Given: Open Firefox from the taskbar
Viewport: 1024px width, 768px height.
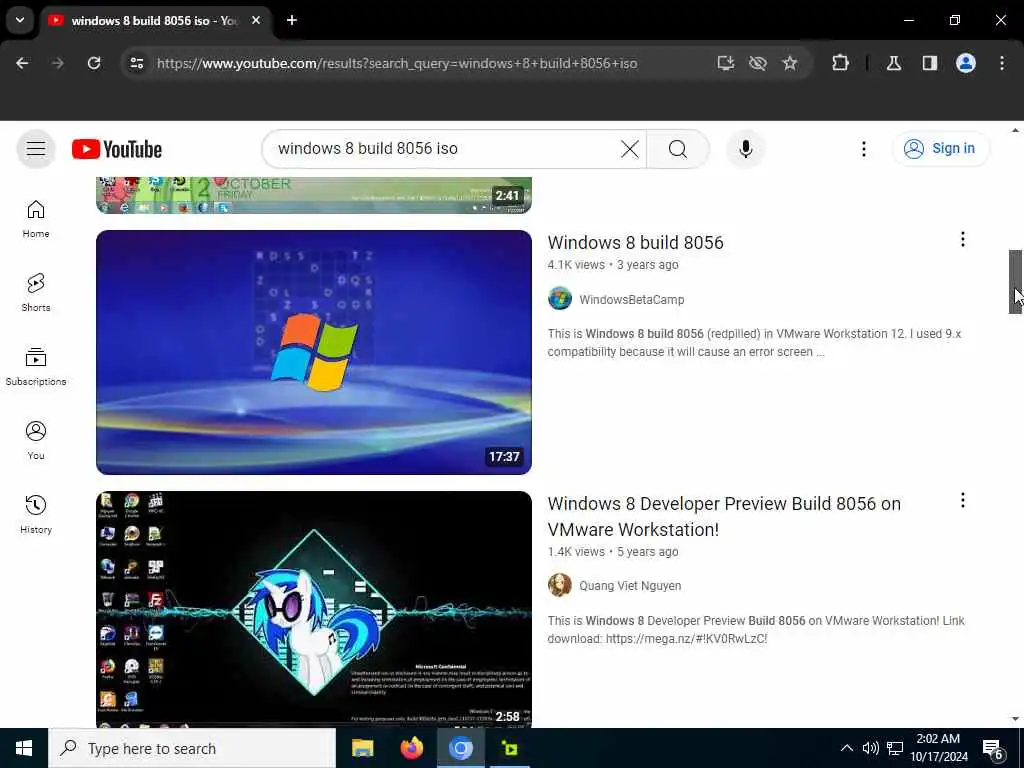Looking at the screenshot, I should click(x=411, y=748).
